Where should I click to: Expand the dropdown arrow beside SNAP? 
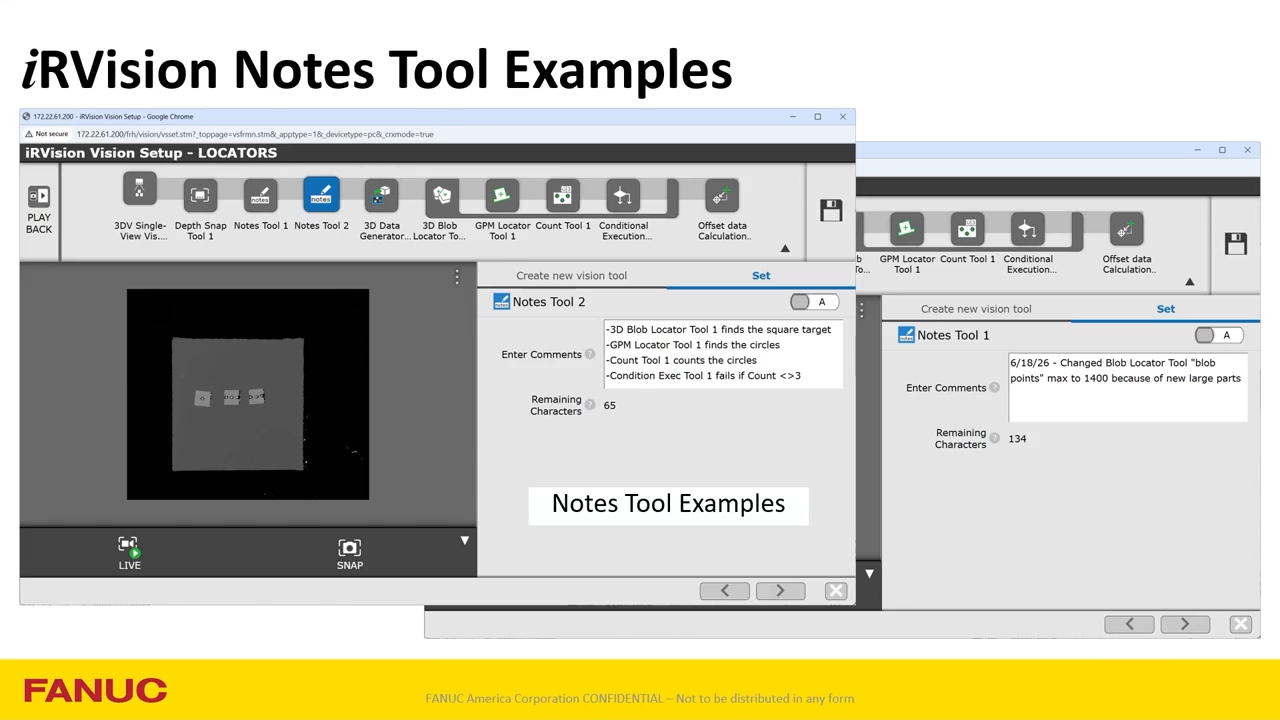click(x=464, y=540)
